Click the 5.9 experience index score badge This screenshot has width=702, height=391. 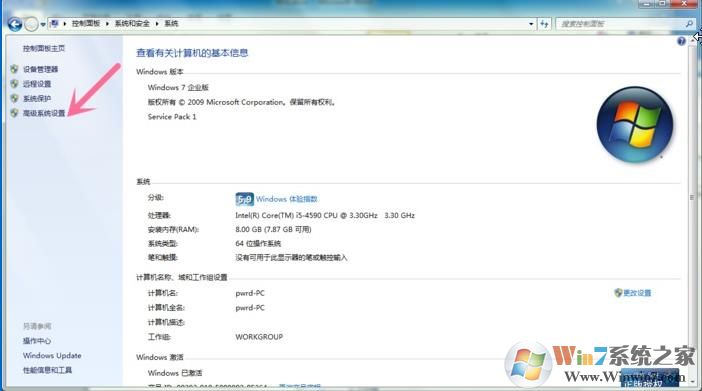coord(244,199)
